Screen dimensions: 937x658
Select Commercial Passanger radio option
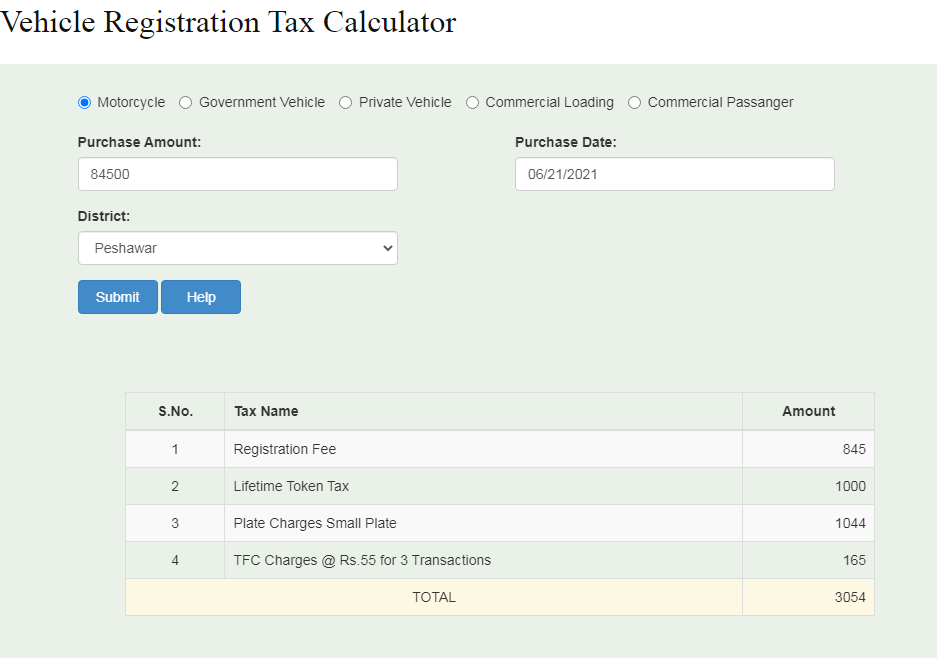(635, 102)
